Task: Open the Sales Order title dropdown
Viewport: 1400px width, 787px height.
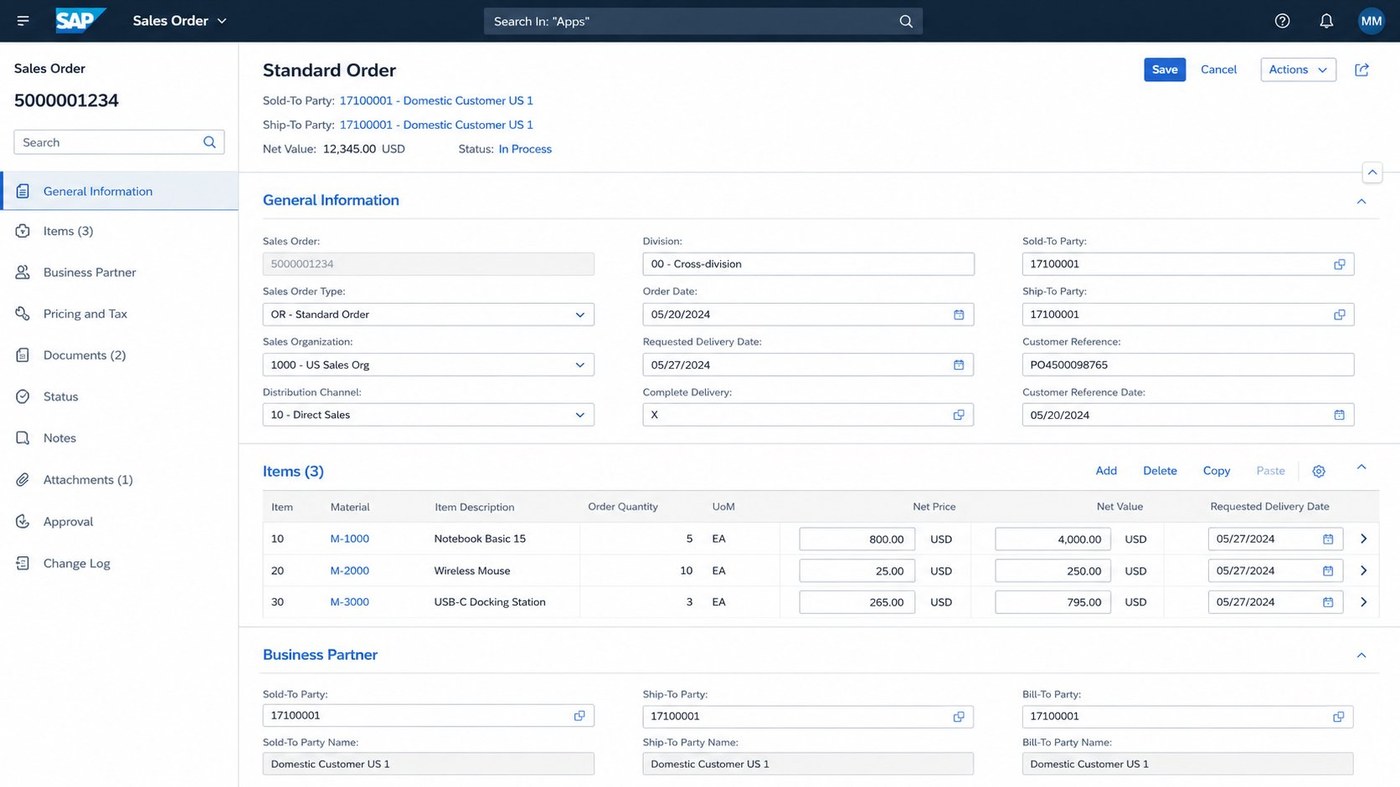Action: (x=180, y=20)
